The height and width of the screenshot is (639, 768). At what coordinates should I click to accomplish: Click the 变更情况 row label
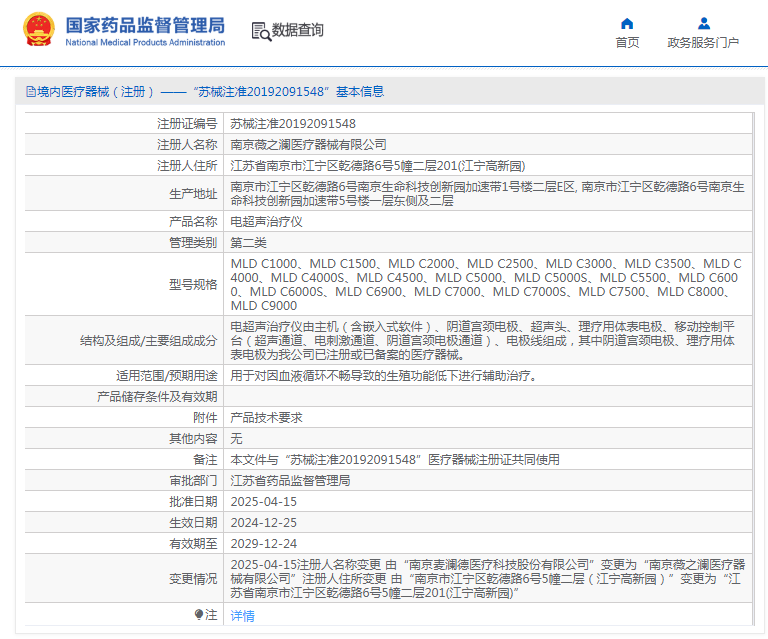pos(193,579)
